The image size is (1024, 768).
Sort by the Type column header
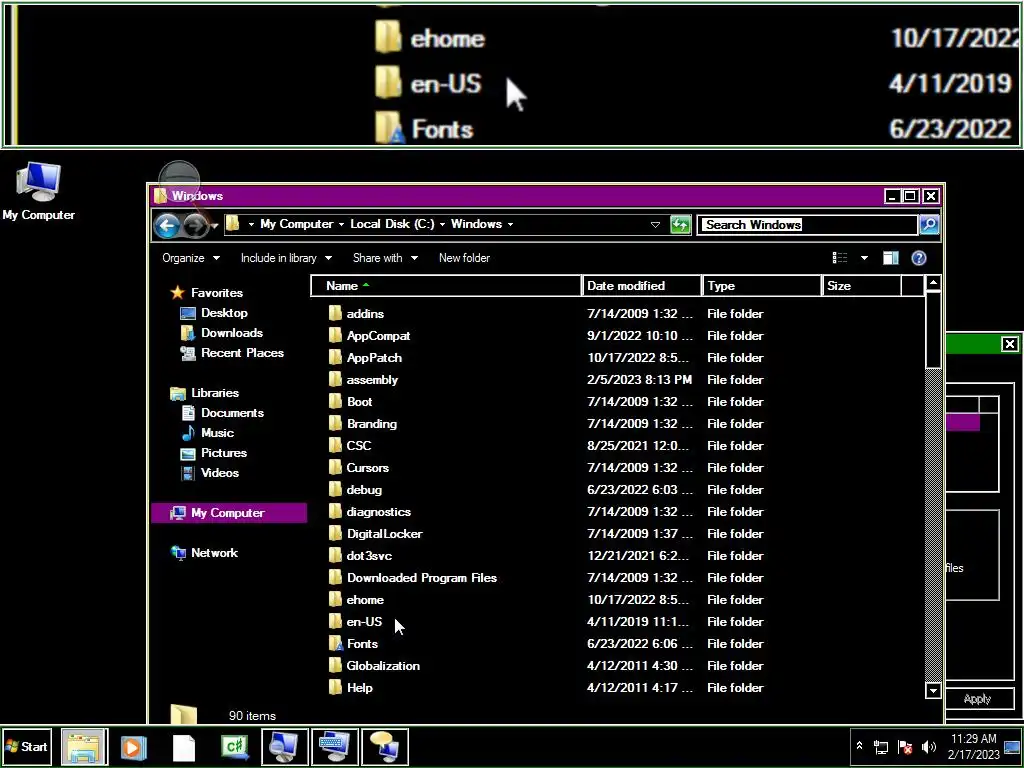coord(761,286)
